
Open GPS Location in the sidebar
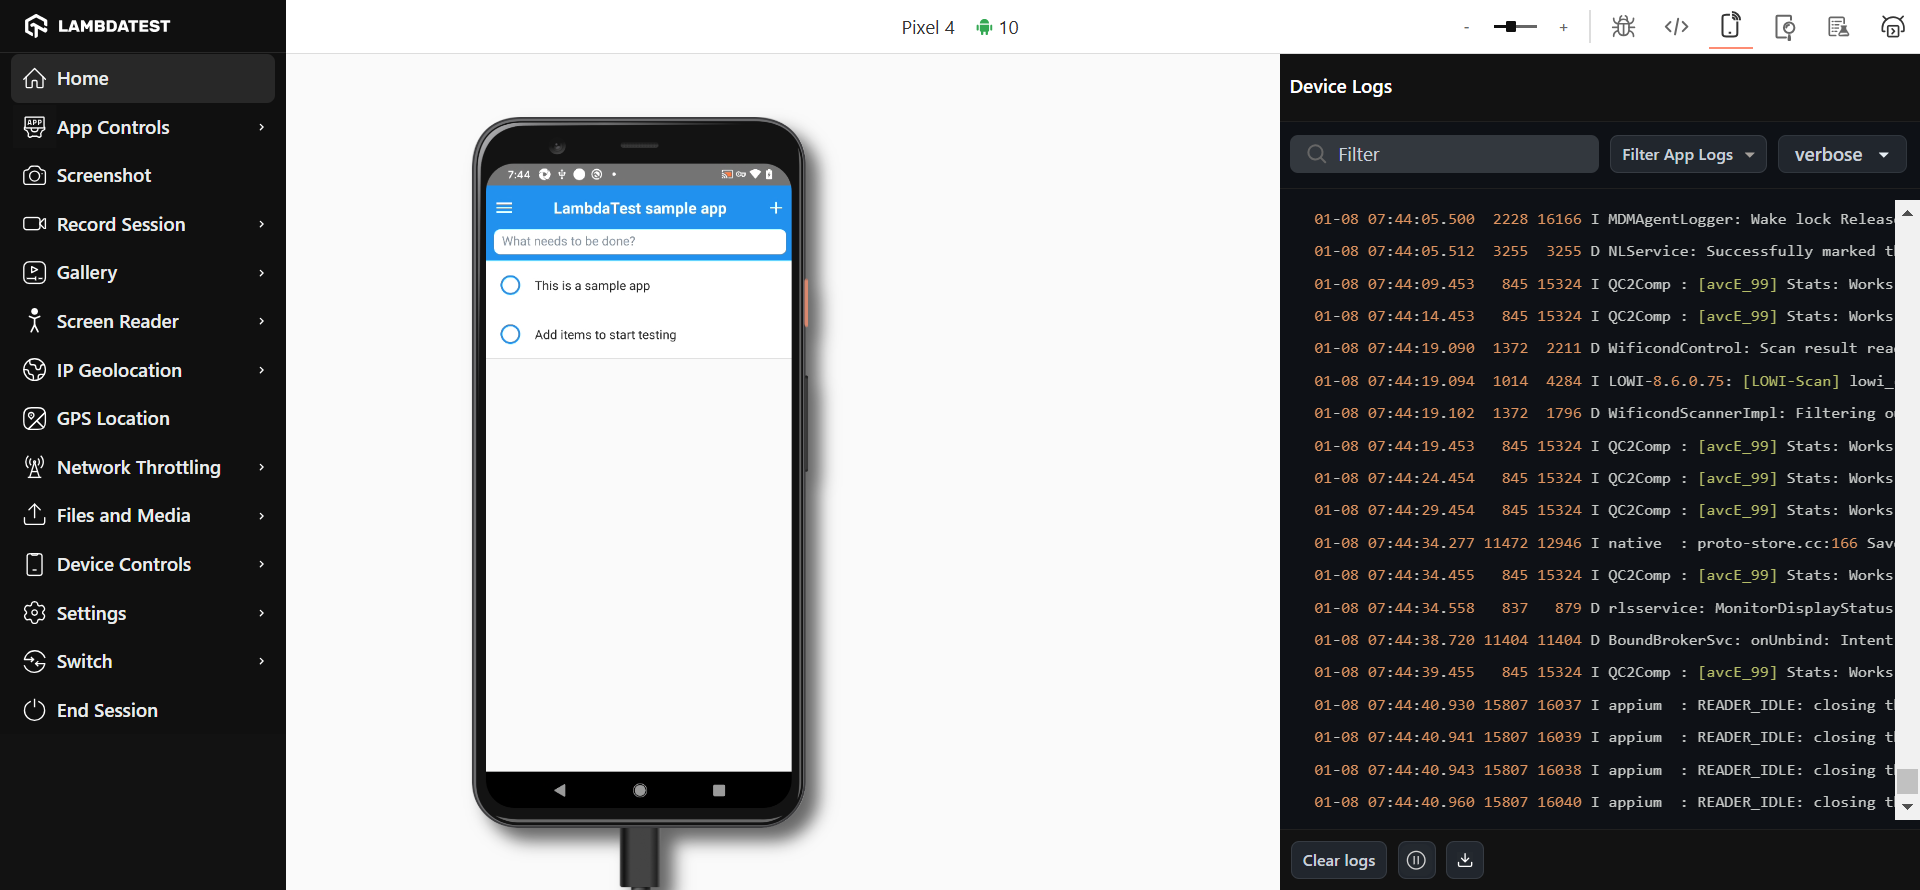[143, 418]
